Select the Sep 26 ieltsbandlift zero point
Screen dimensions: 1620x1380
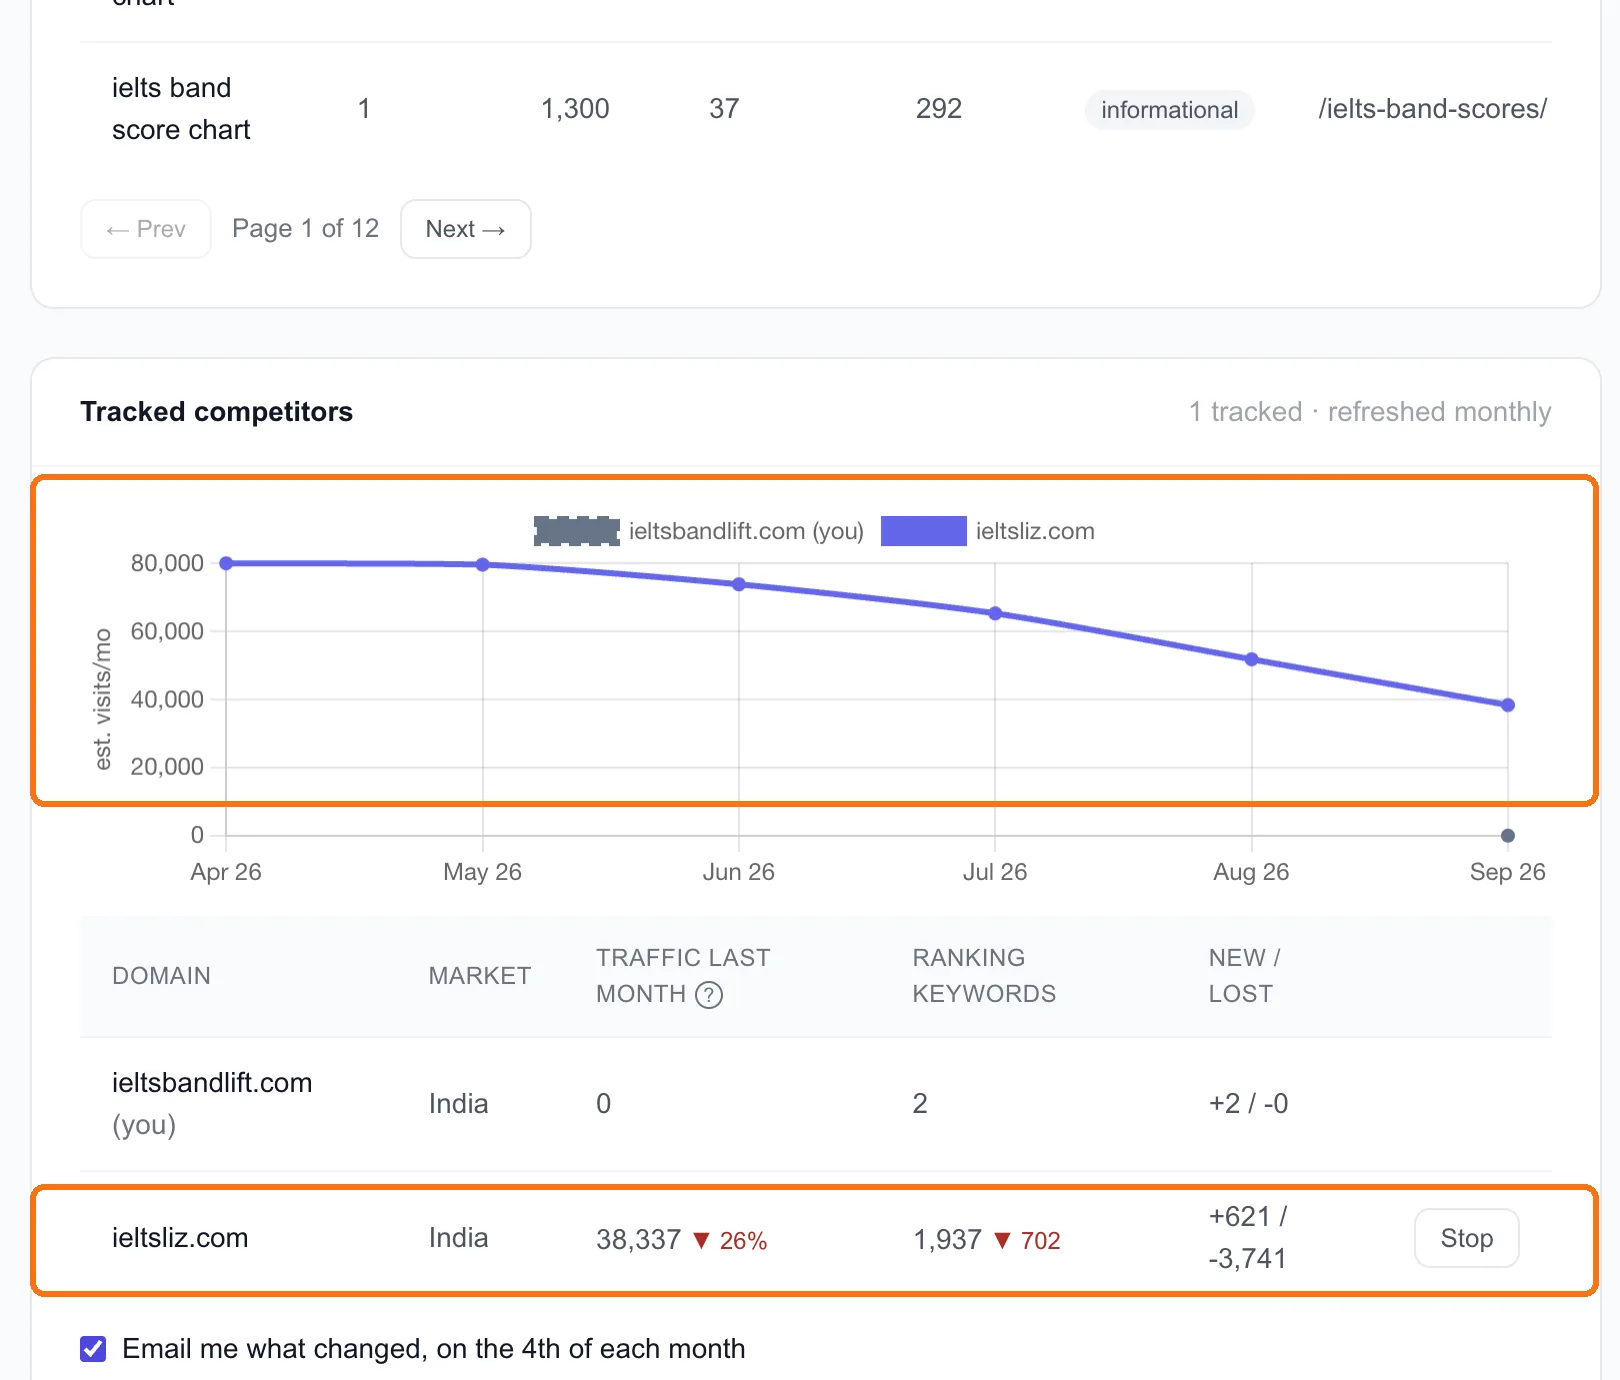tap(1508, 836)
